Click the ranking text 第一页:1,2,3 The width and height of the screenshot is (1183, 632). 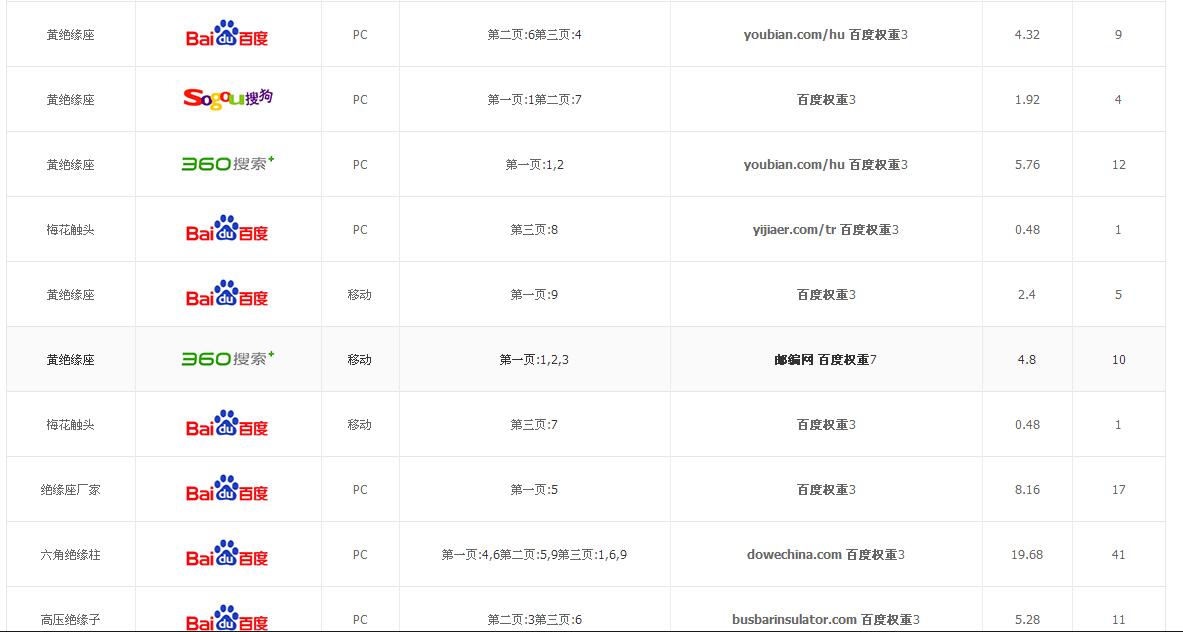(x=534, y=360)
